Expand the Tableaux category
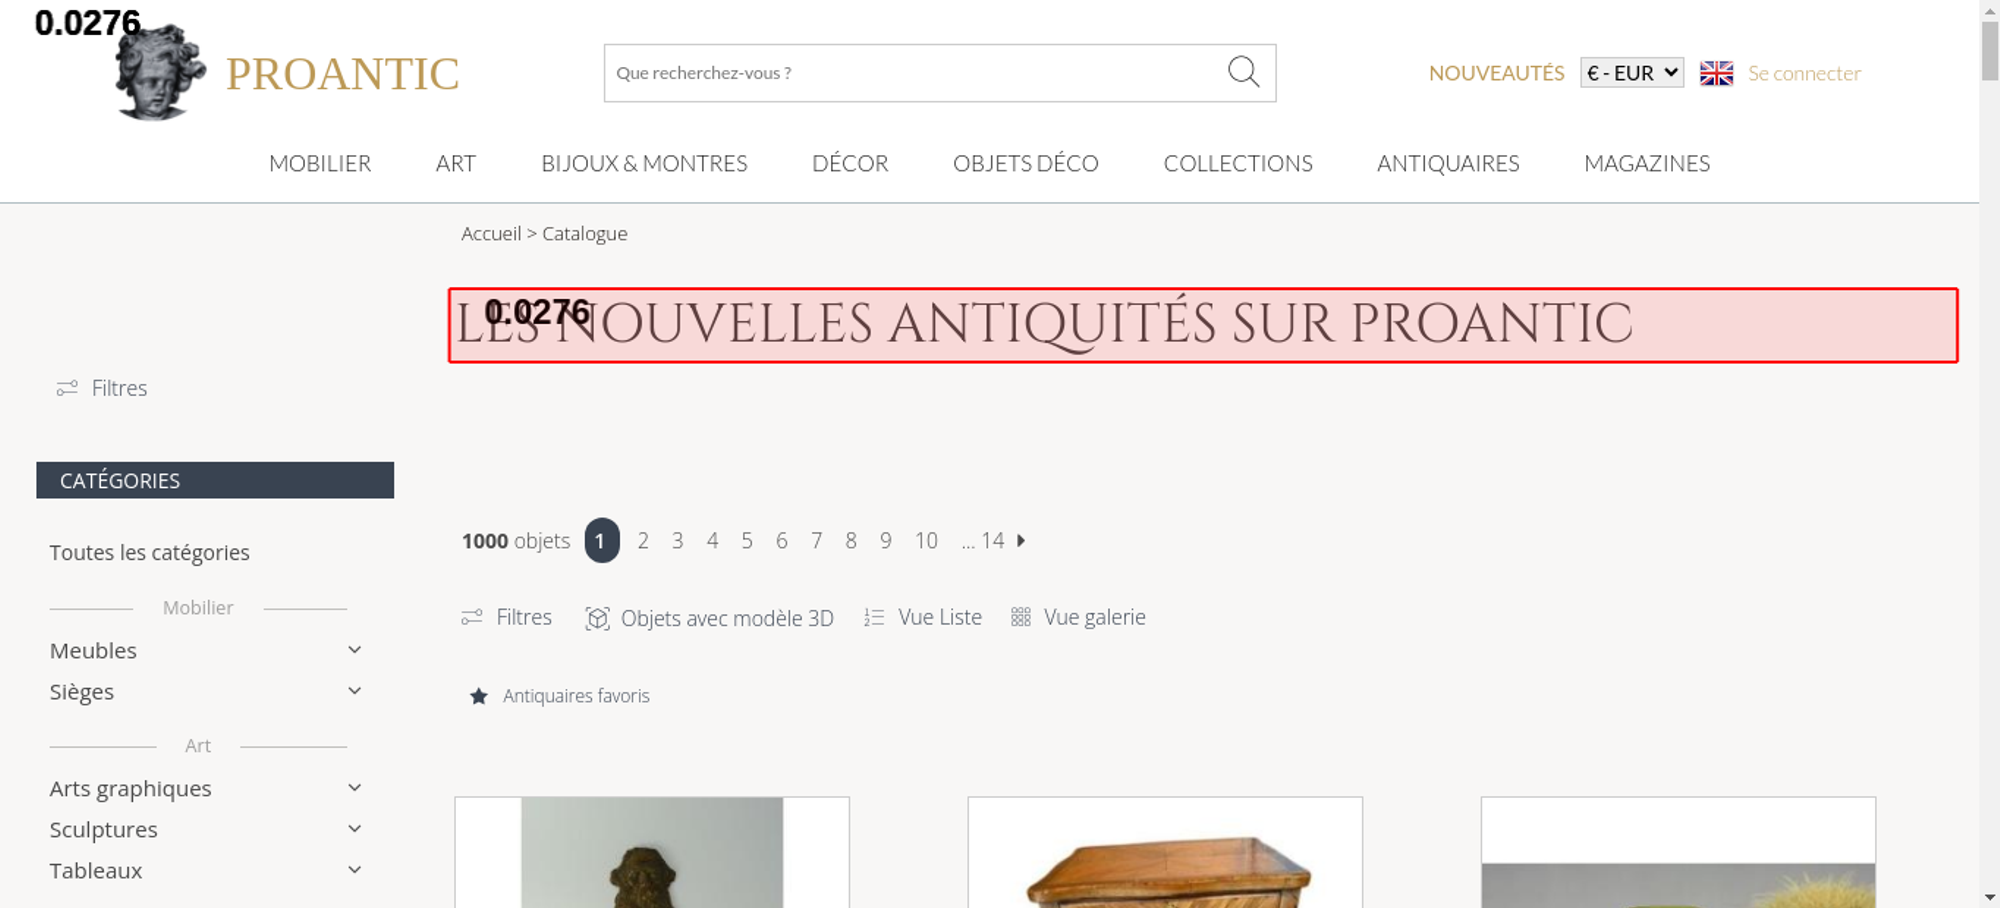 pos(354,870)
